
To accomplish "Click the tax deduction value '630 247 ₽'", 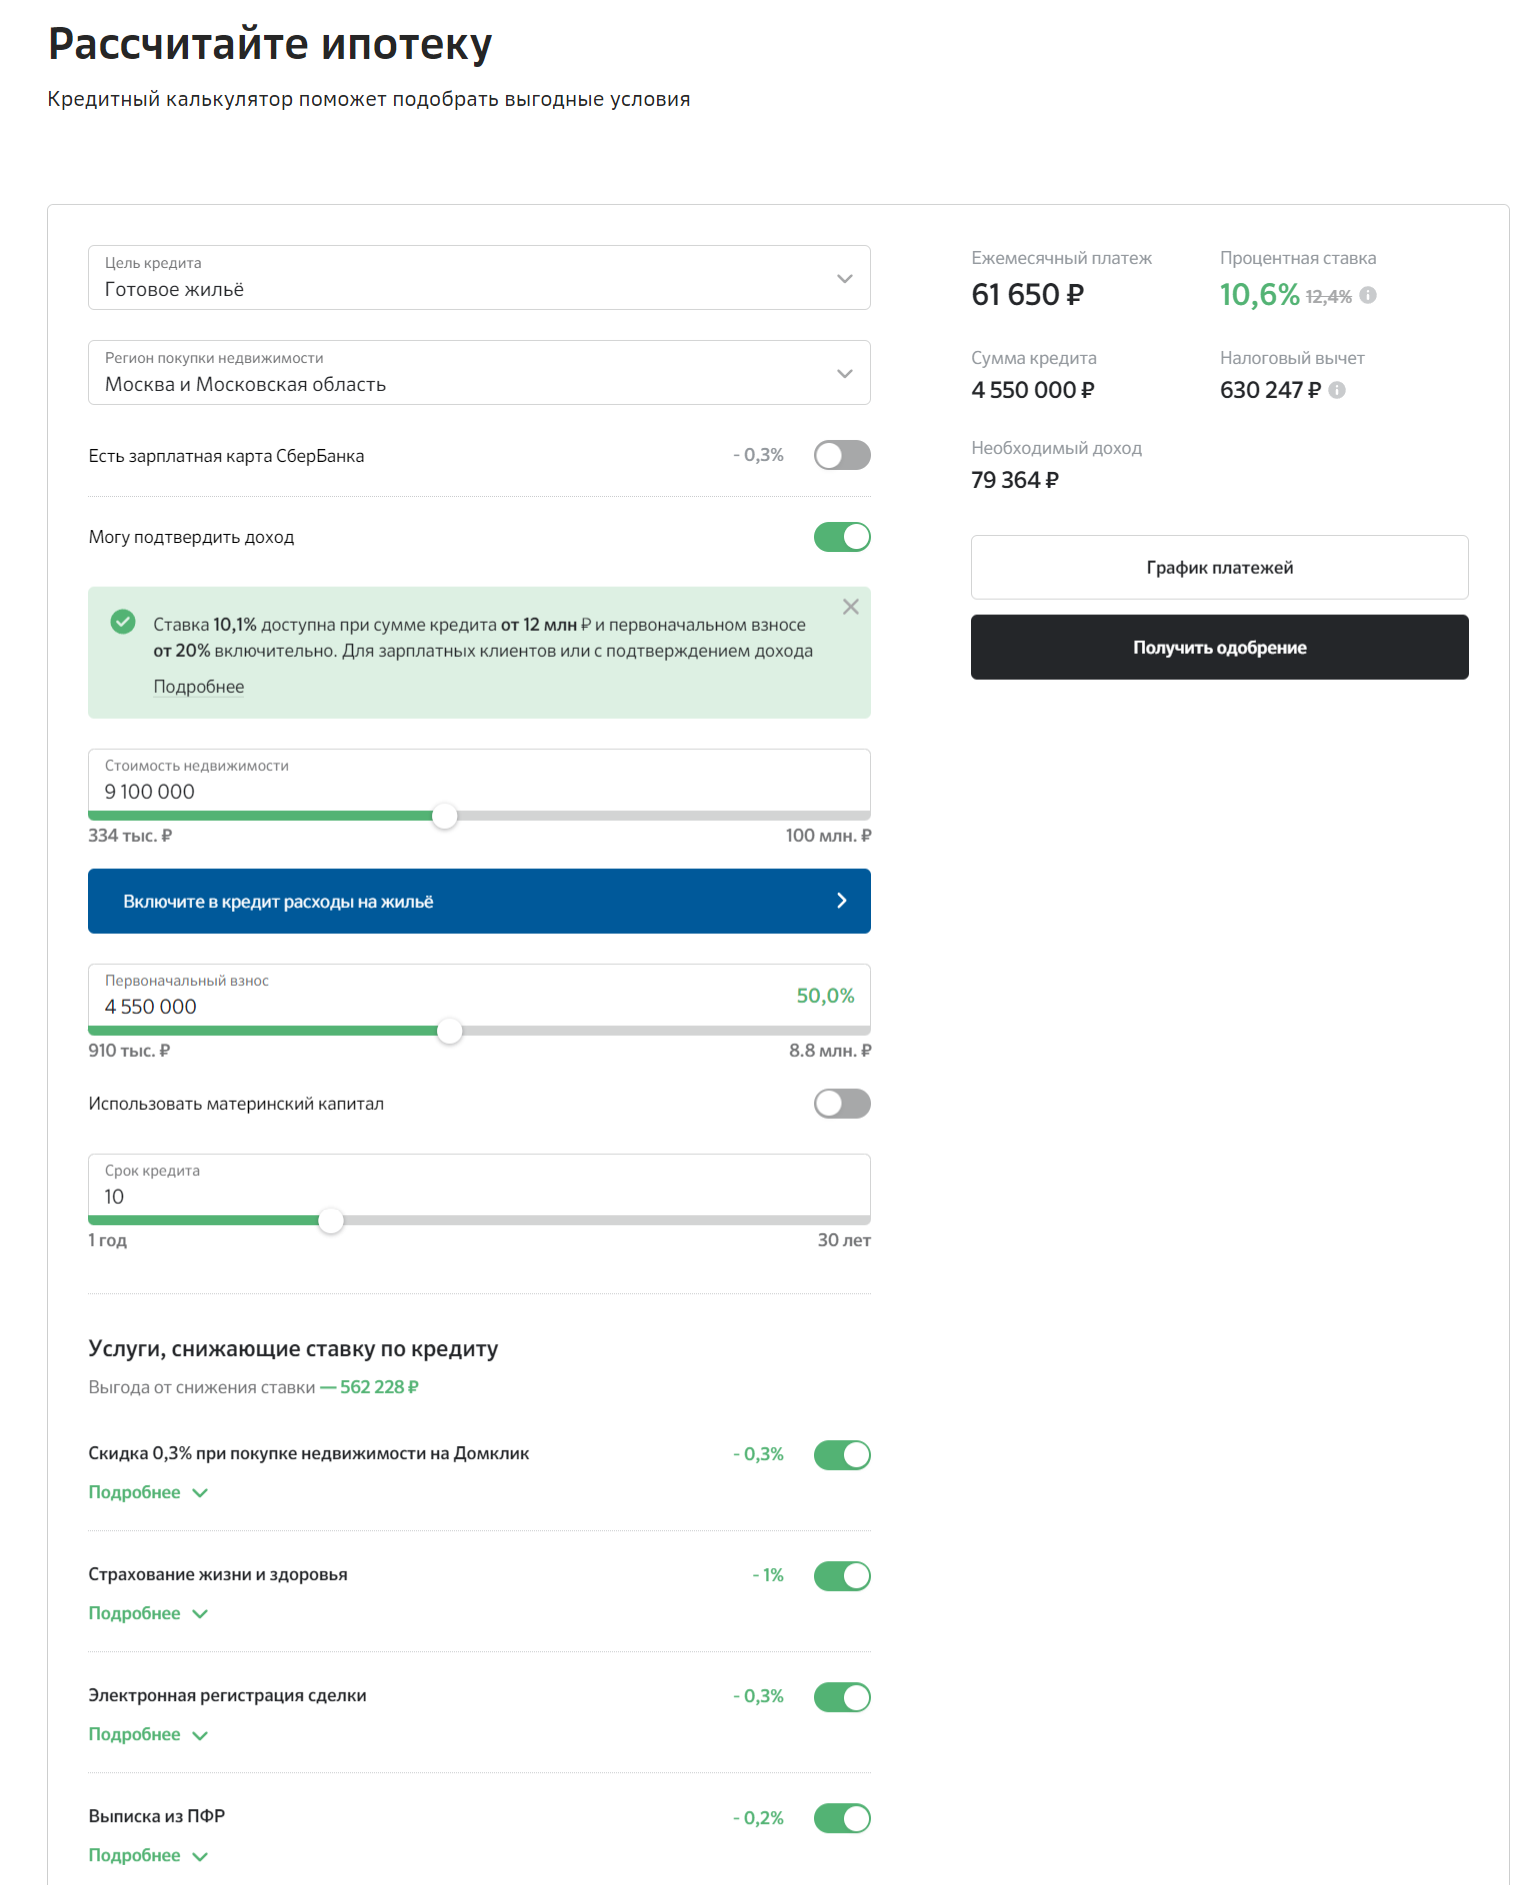I will [x=1270, y=390].
